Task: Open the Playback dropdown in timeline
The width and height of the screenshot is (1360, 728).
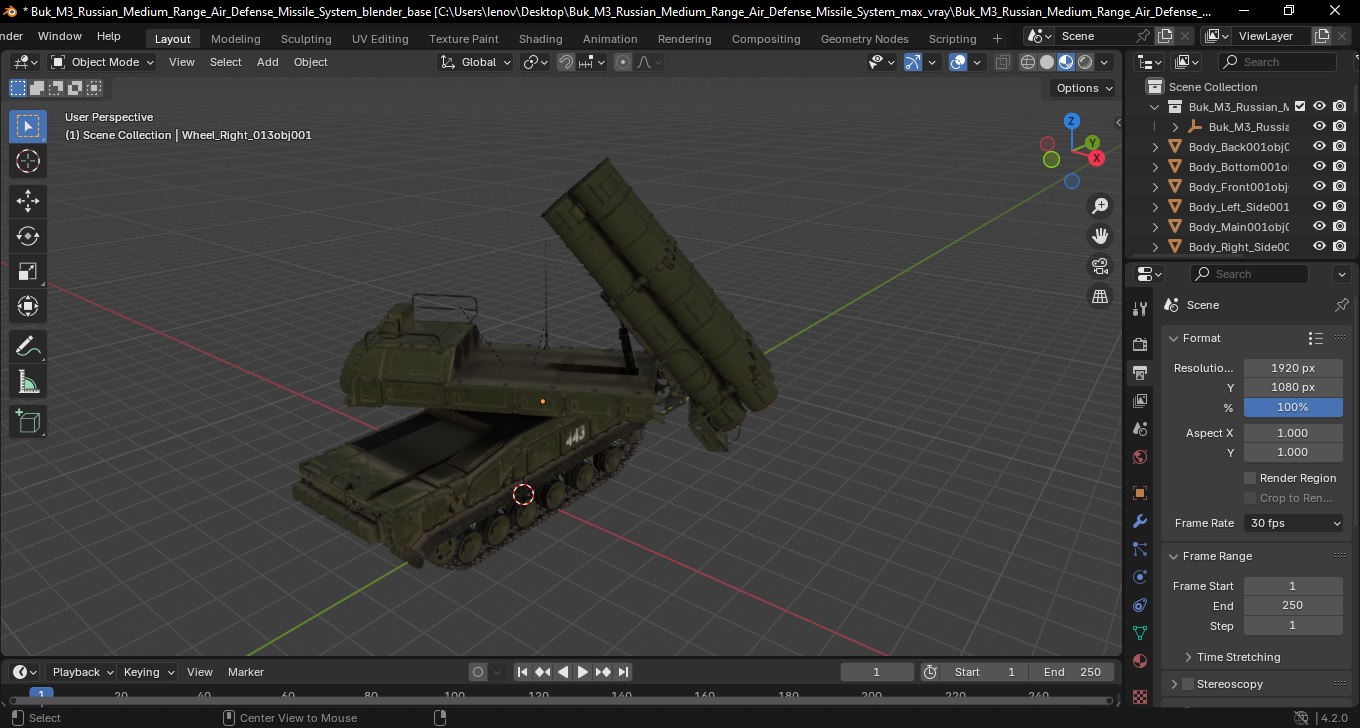Action: point(82,672)
